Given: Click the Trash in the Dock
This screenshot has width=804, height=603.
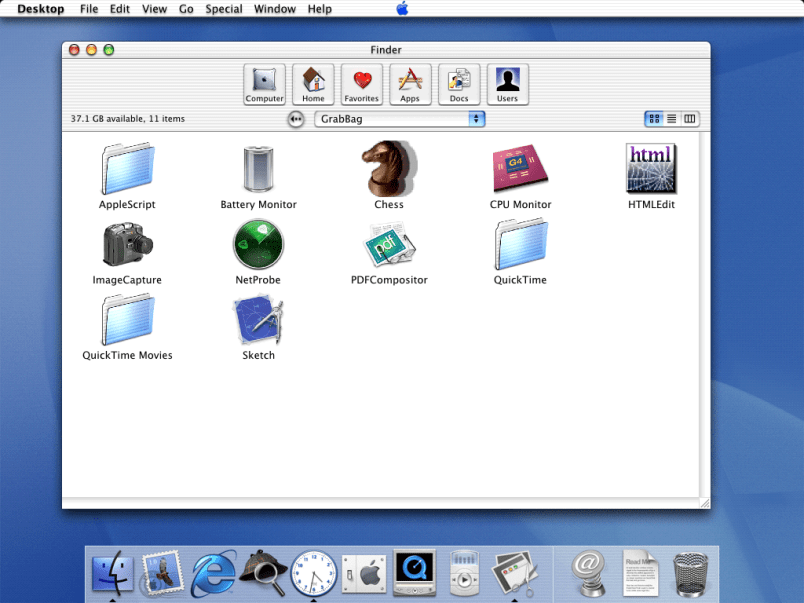Looking at the screenshot, I should 691,574.
